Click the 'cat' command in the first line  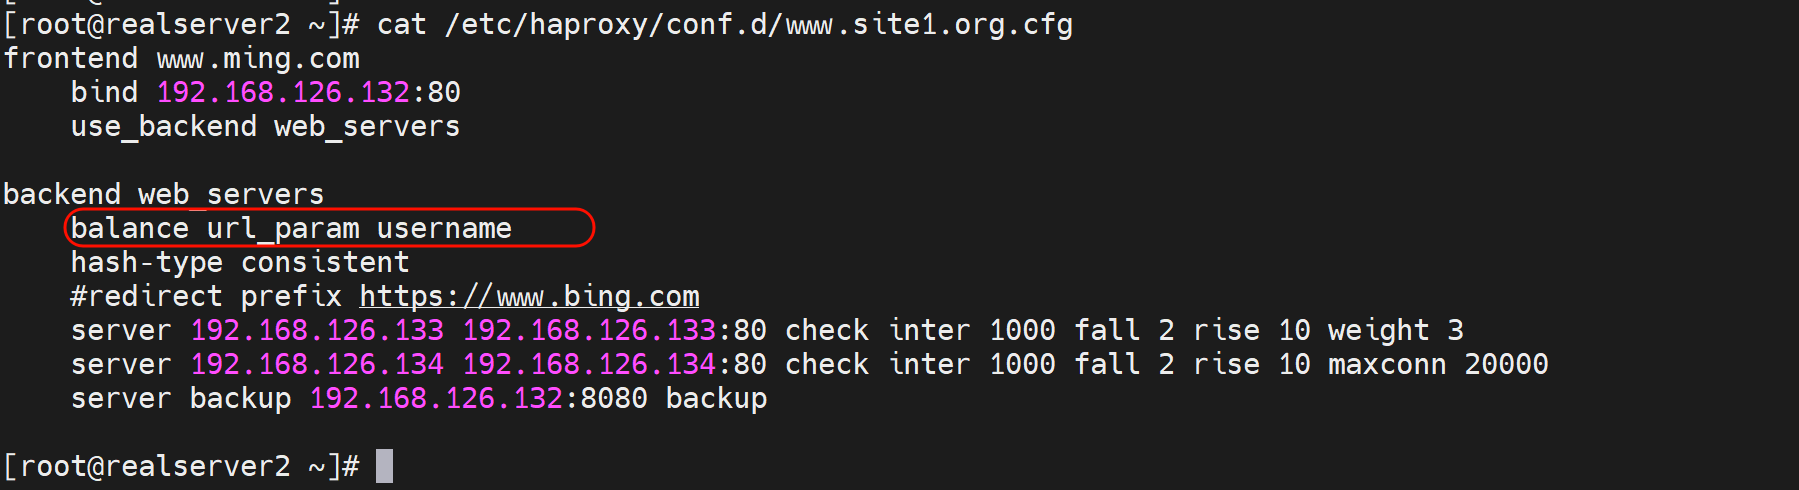(x=401, y=24)
